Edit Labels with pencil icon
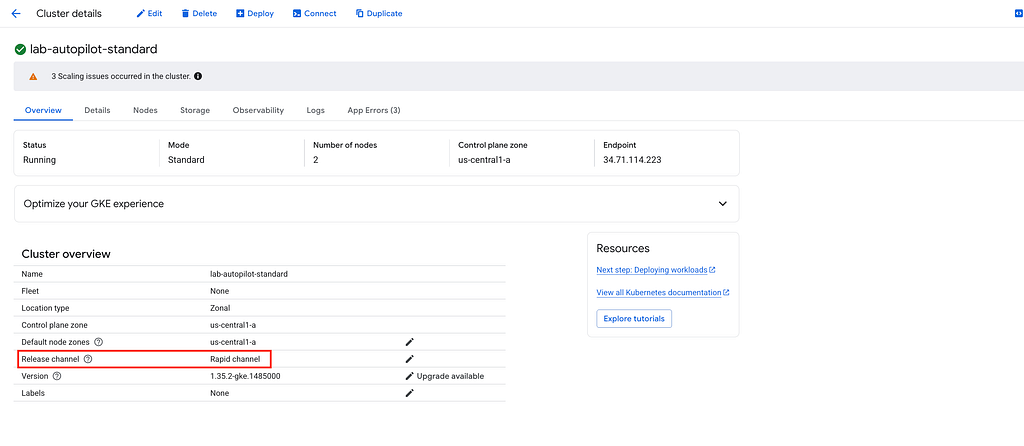This screenshot has width=1024, height=446. (x=409, y=393)
